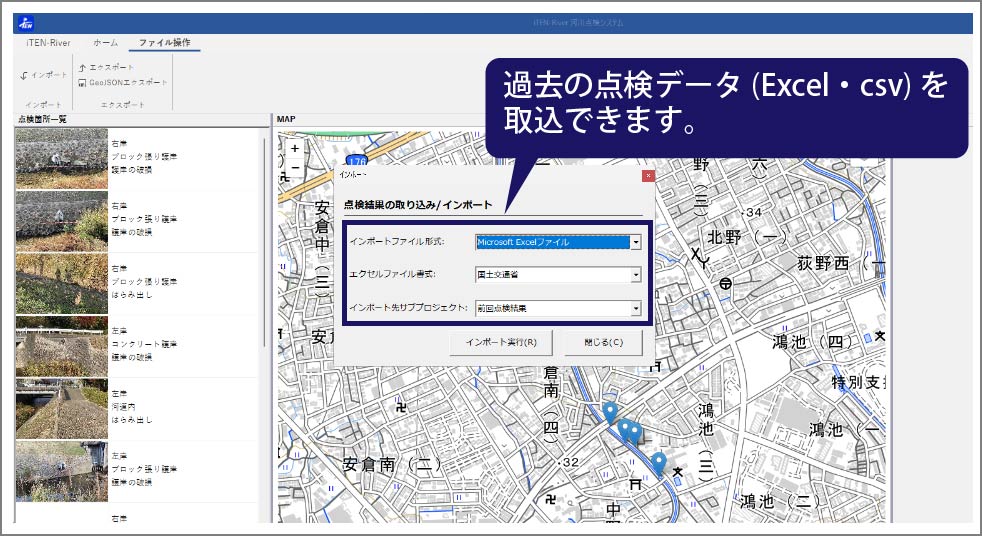Zoom out the map with minus button
The image size is (982, 536).
coord(294,168)
